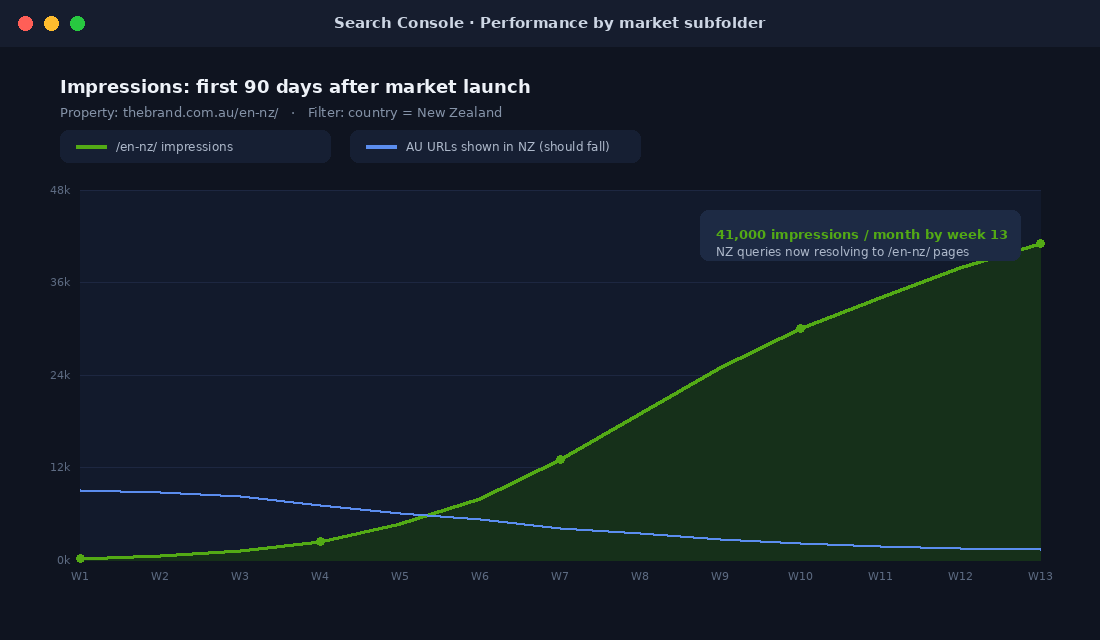Click the 48k y-axis label
This screenshot has height=640, width=1100.
pos(60,190)
